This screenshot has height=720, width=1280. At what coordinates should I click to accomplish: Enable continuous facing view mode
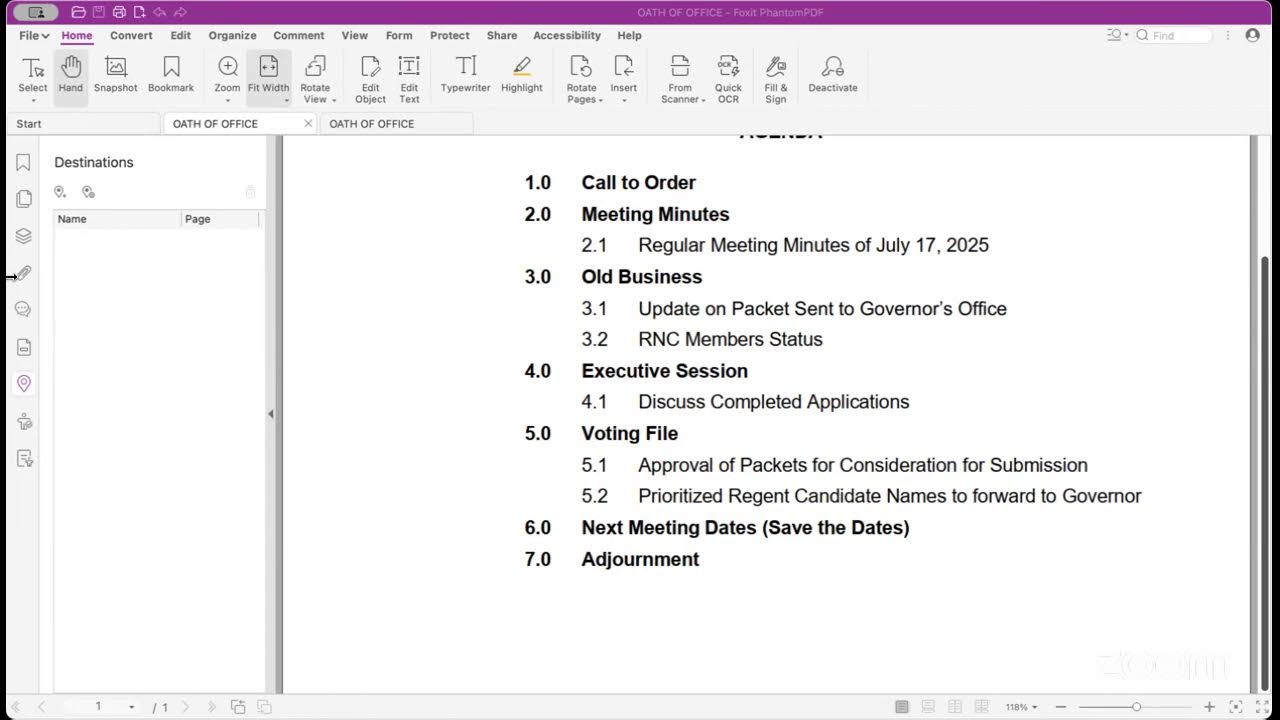pyautogui.click(x=982, y=707)
